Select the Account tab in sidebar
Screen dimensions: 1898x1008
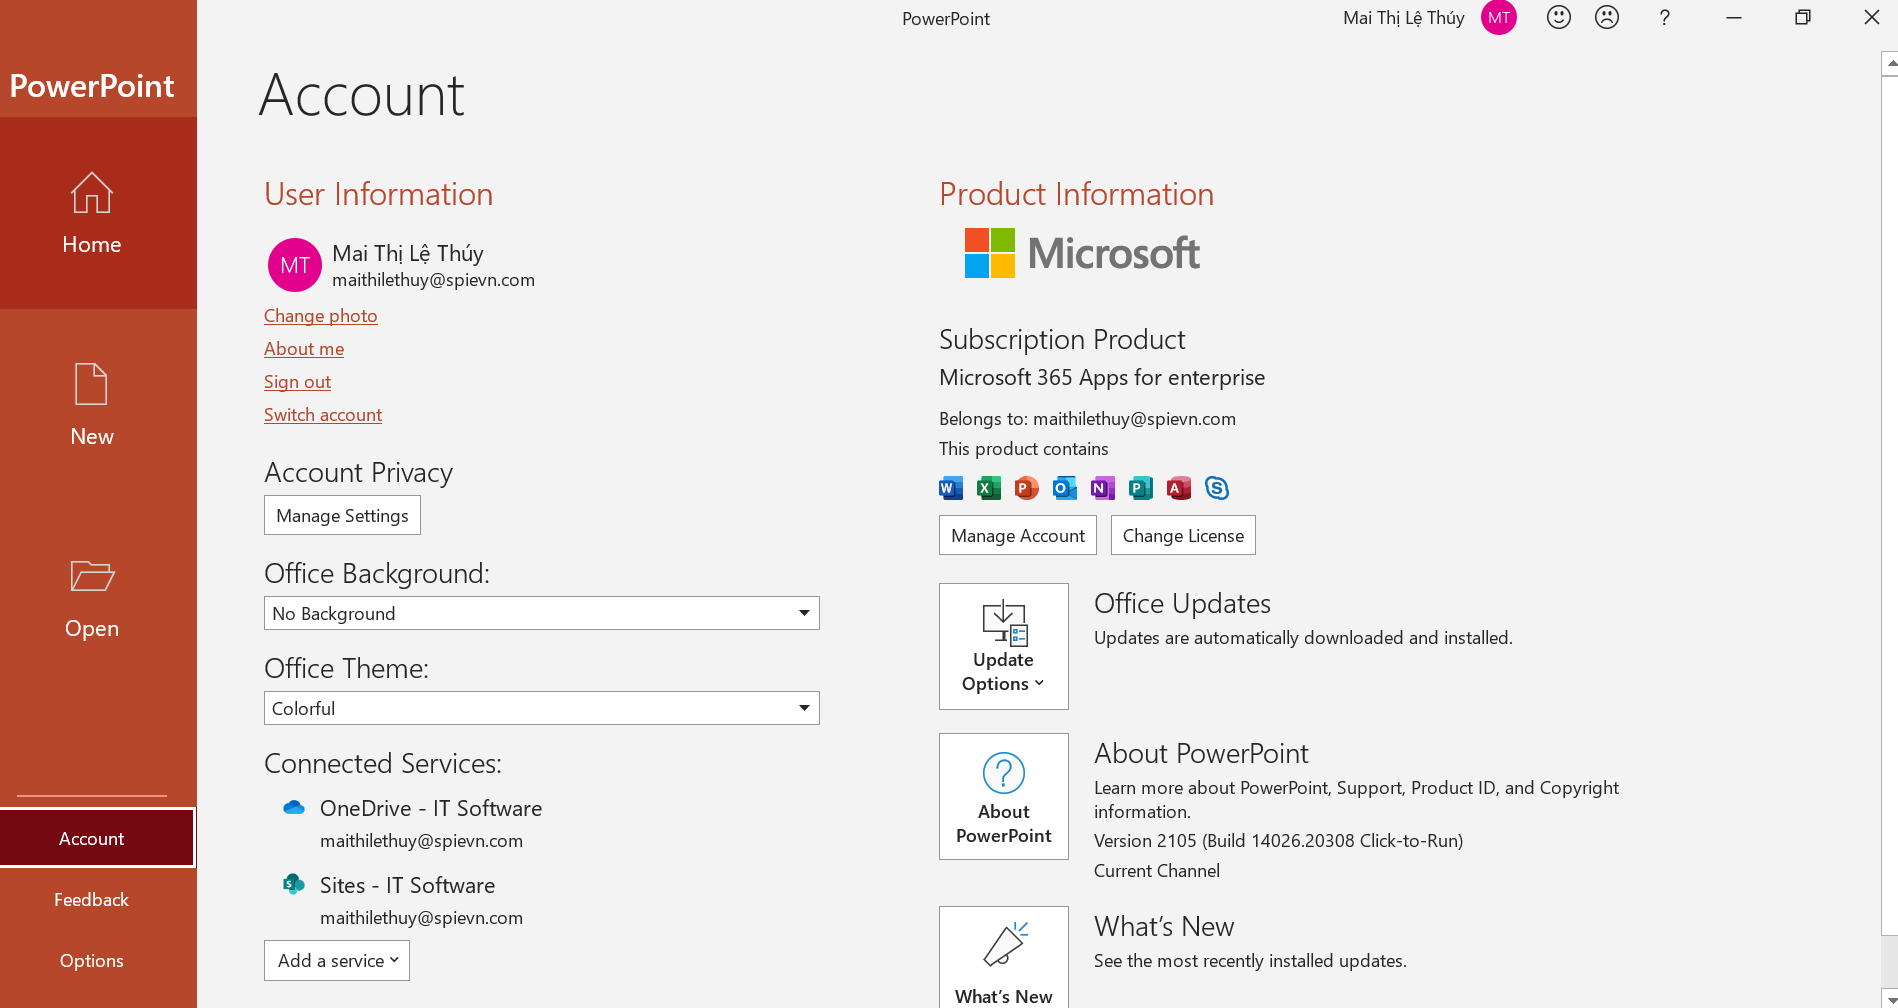97,838
